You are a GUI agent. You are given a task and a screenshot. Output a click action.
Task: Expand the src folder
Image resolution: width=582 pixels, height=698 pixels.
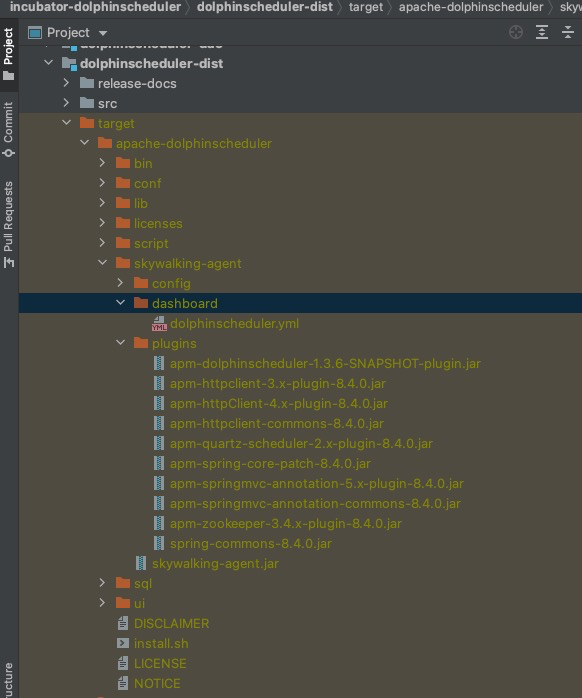click(x=66, y=103)
